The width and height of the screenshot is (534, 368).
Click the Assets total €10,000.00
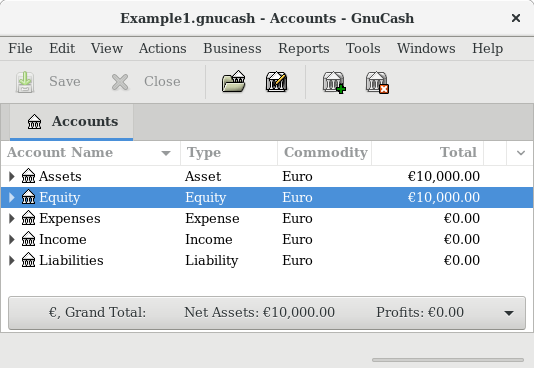[x=444, y=176]
